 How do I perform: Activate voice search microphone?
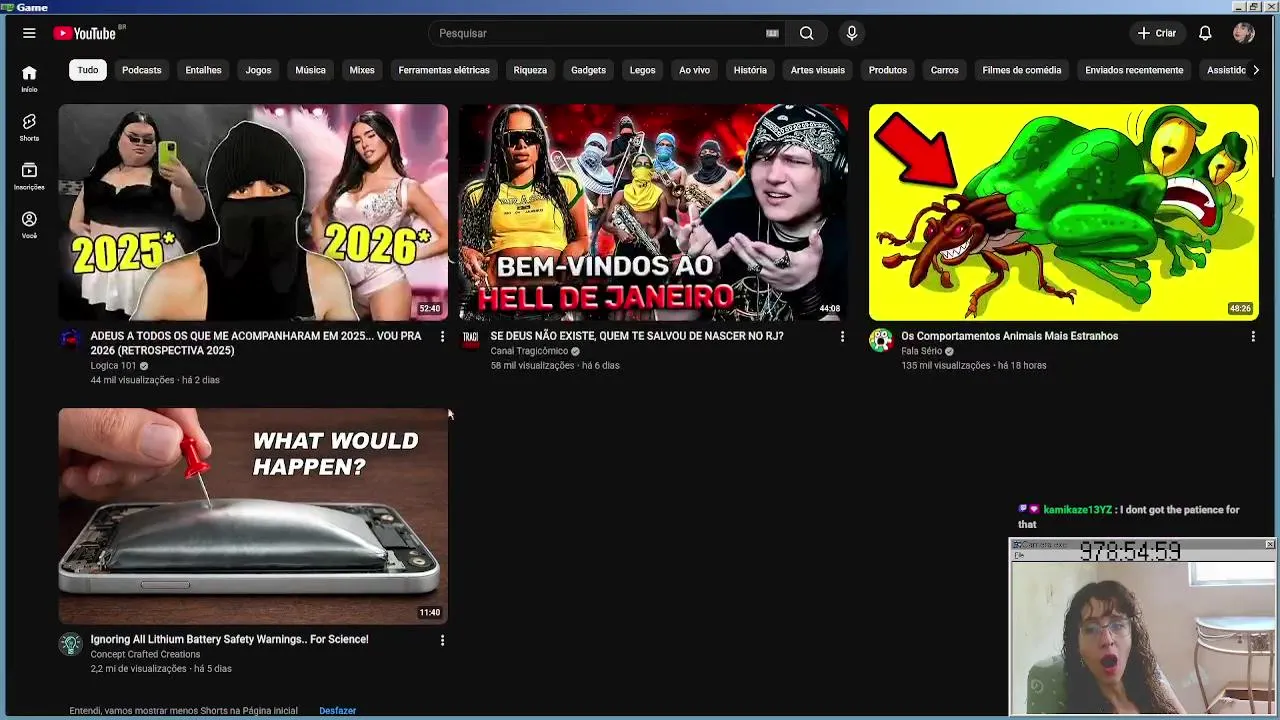click(x=852, y=33)
